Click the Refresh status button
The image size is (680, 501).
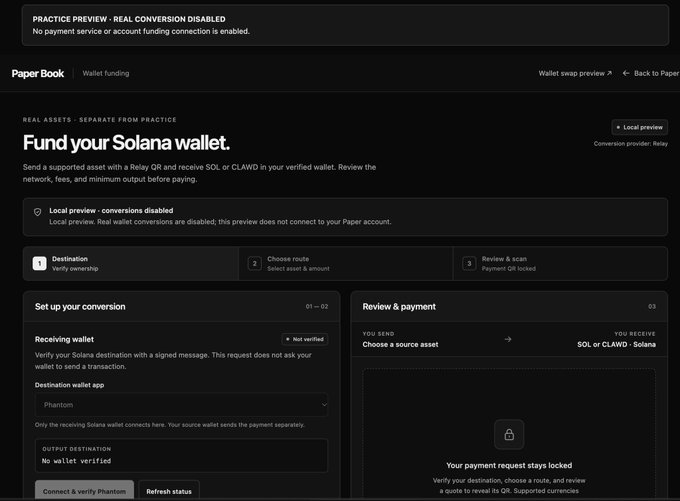[x=169, y=491]
